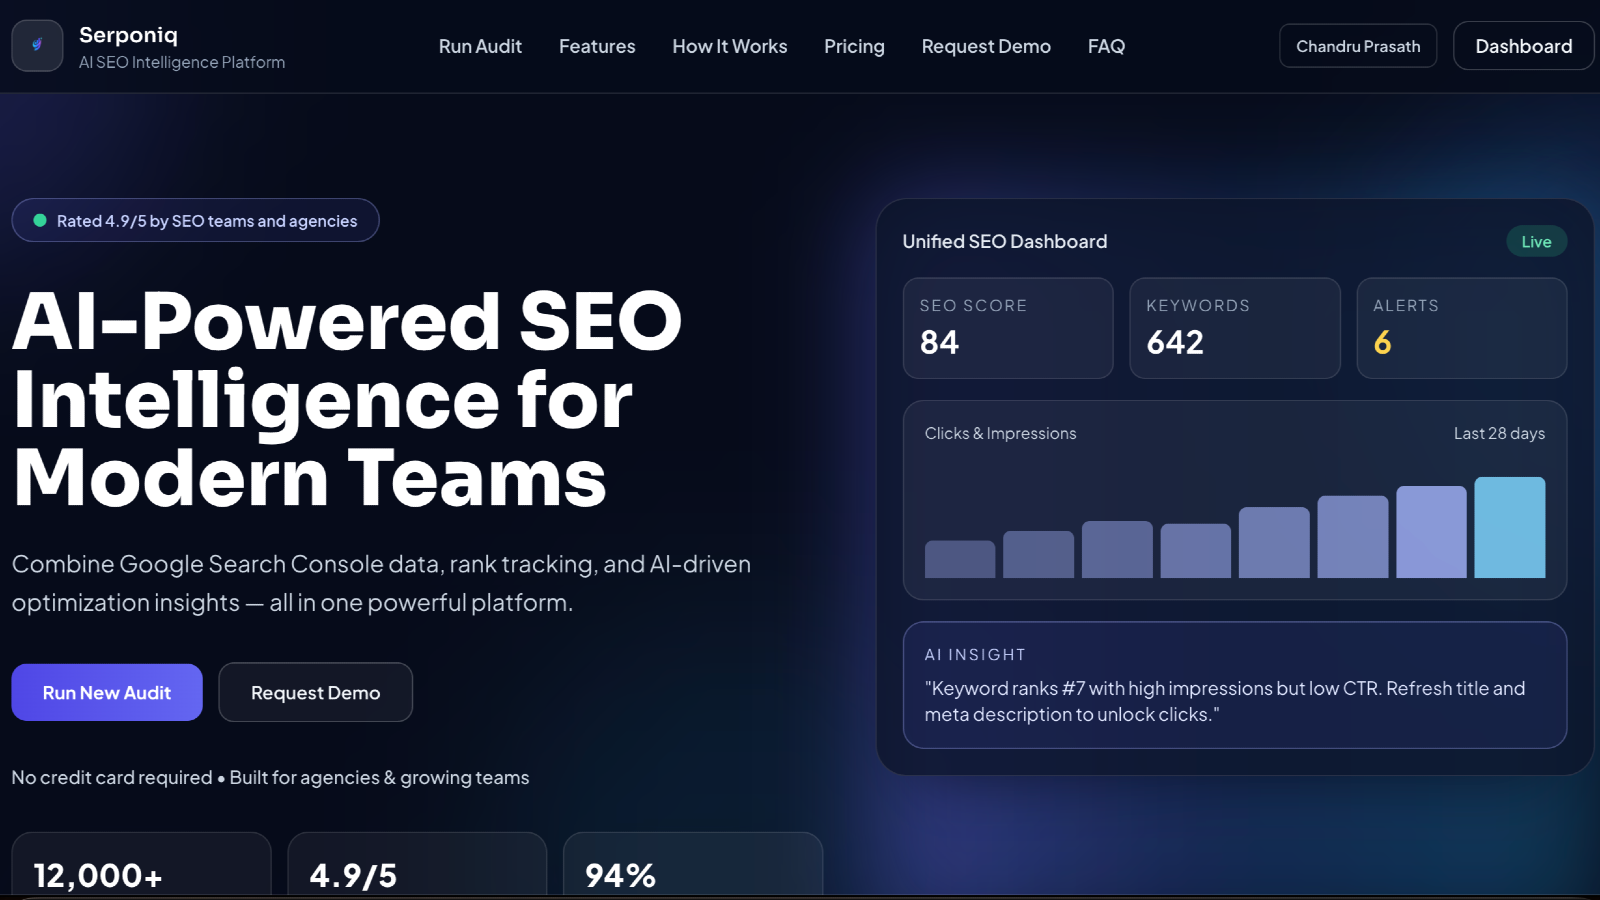The width and height of the screenshot is (1600, 900).
Task: Click the outlined Request Demo hero button
Action: click(x=315, y=692)
